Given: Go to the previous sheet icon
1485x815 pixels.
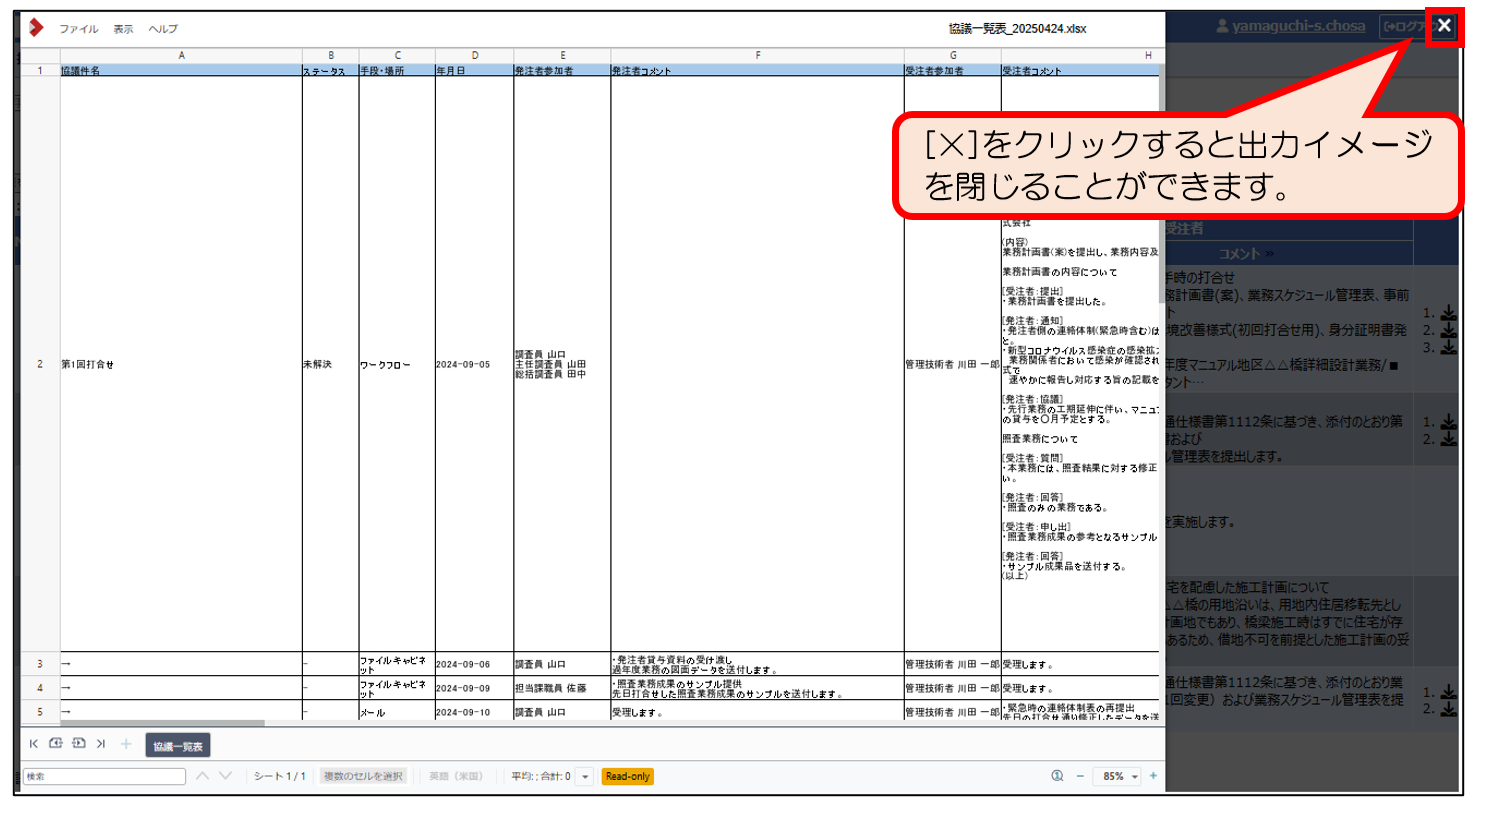Looking at the screenshot, I should (x=56, y=744).
